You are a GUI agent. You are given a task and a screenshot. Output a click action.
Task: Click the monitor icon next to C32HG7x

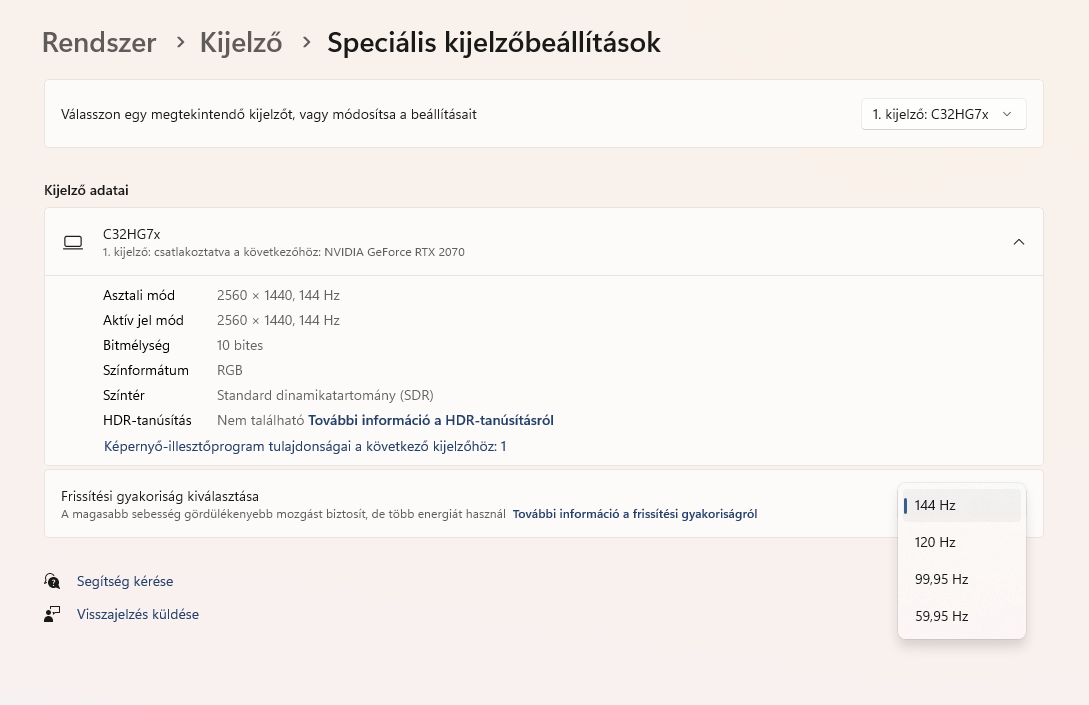pyautogui.click(x=73, y=242)
